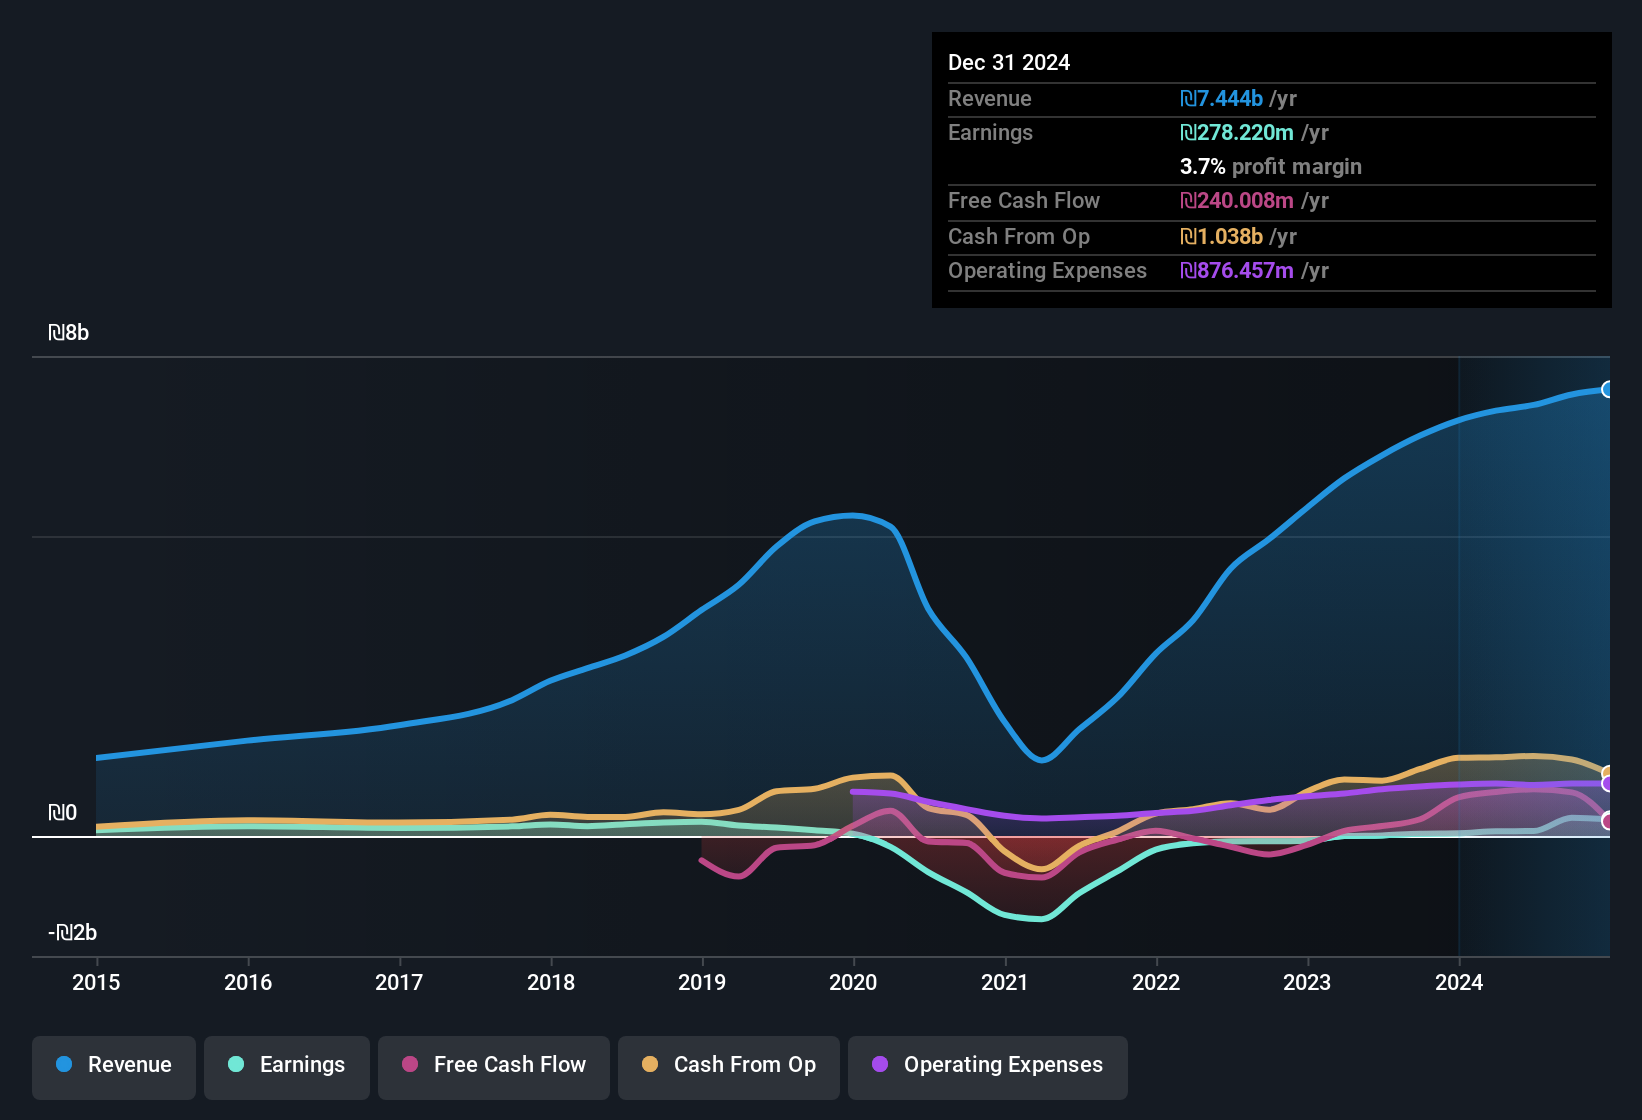Image resolution: width=1642 pixels, height=1120 pixels.
Task: Click the Revenue end-point marker on the chart
Action: 1607,389
